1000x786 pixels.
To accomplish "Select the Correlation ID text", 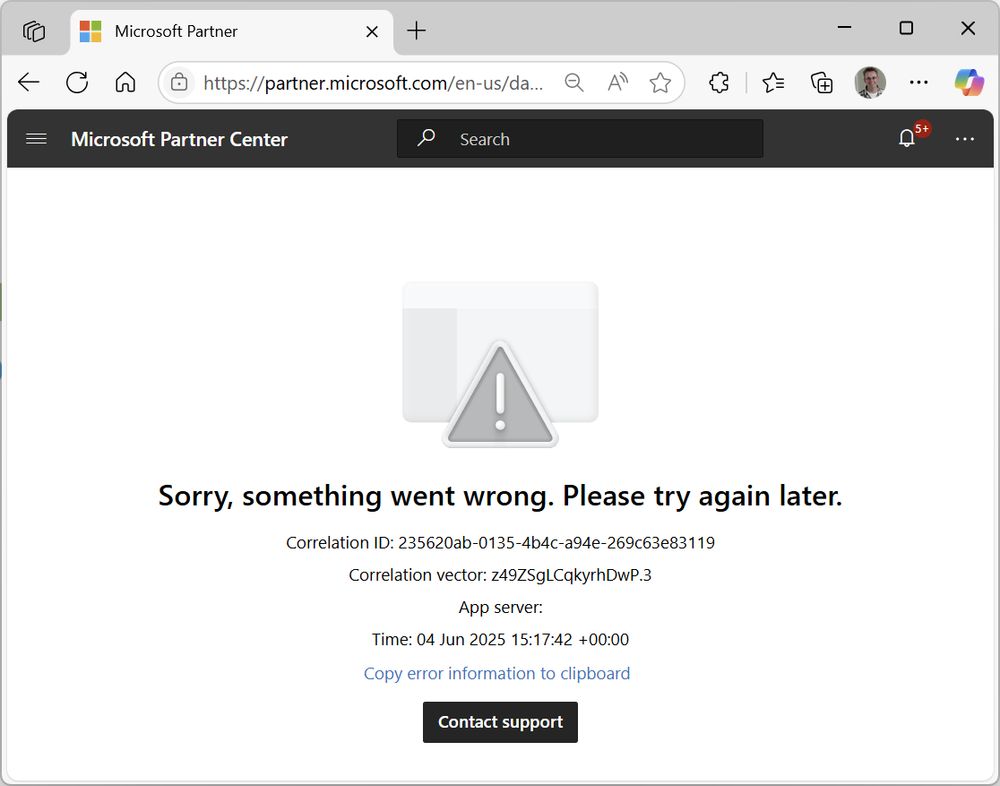I will [500, 543].
